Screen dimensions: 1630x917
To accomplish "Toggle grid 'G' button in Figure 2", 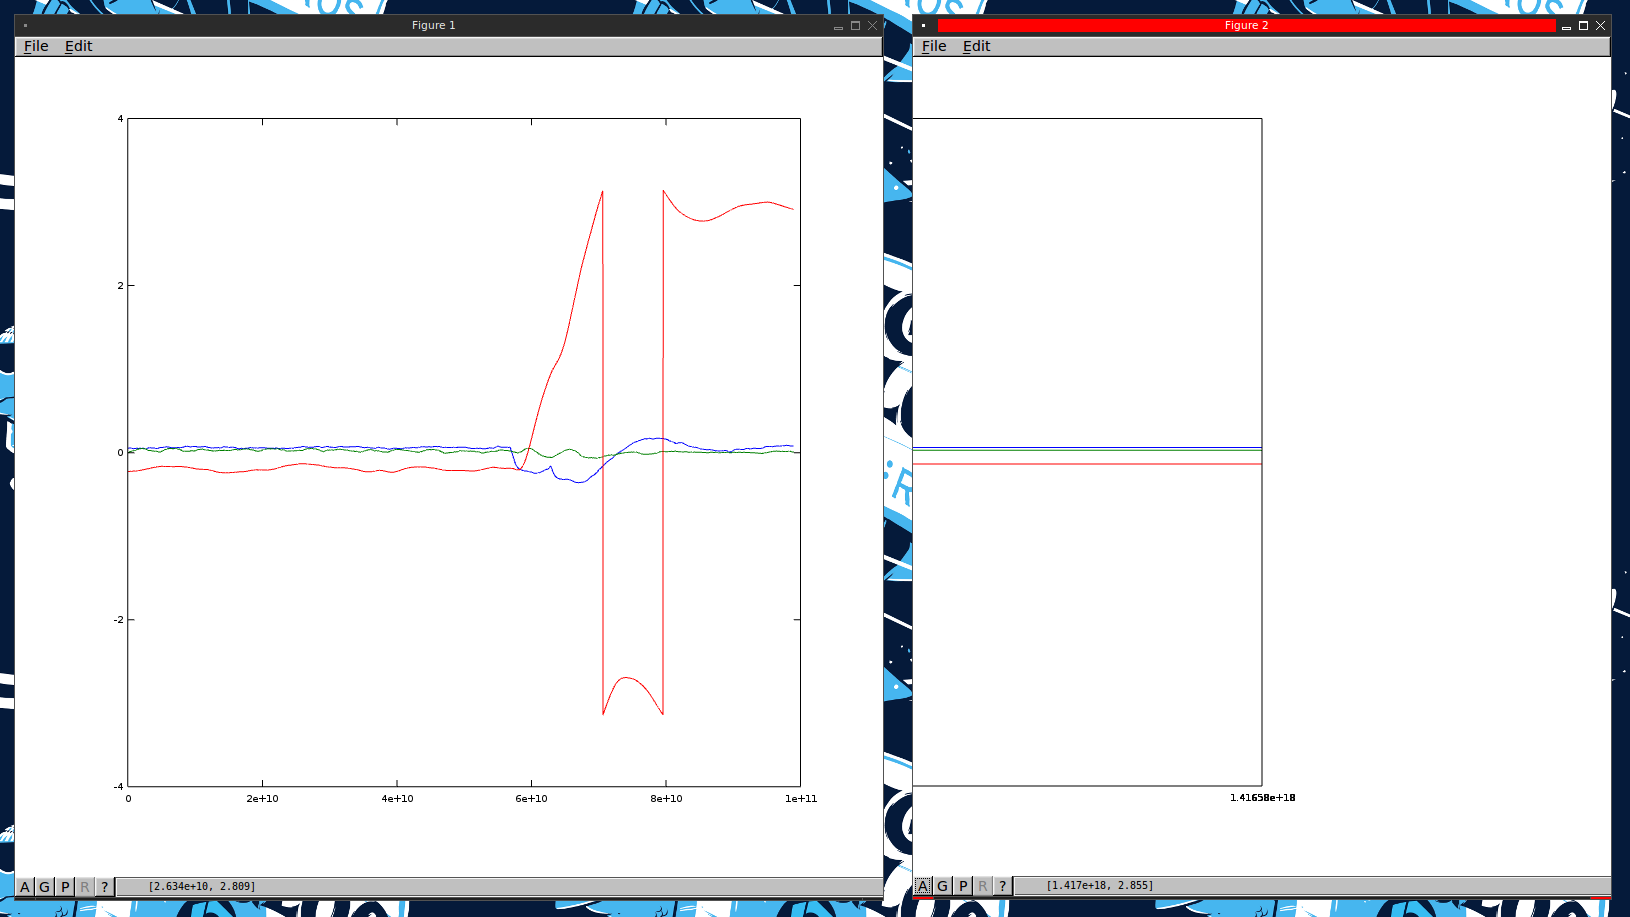I will [x=942, y=886].
